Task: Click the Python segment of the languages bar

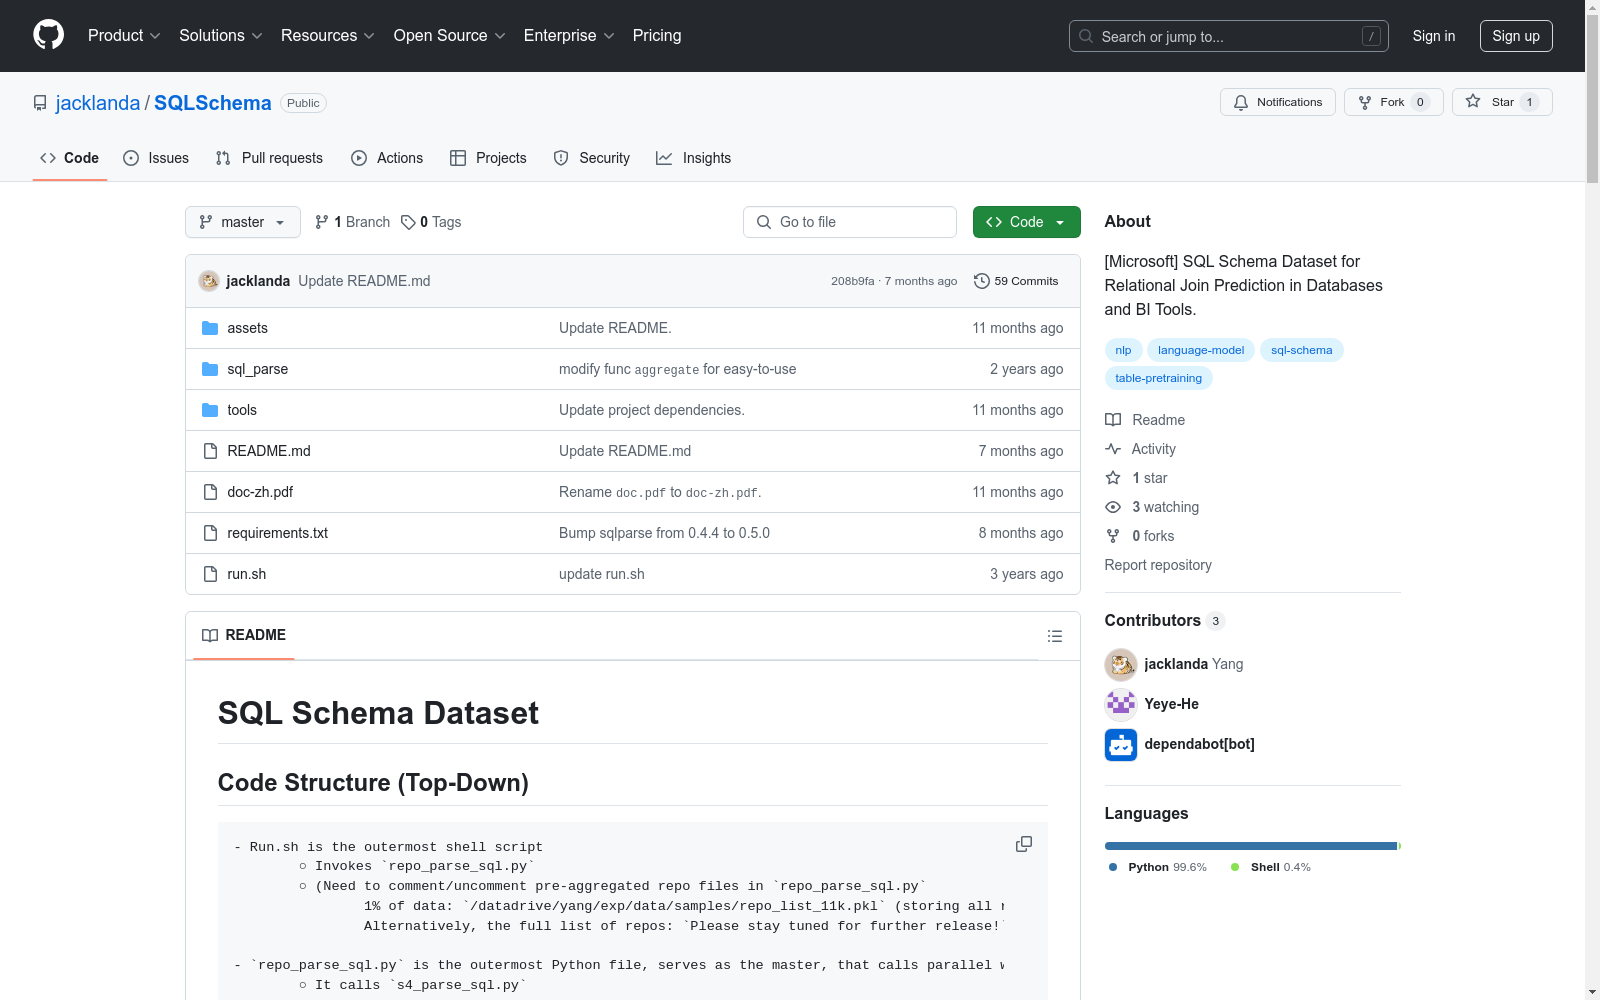Action: (1250, 846)
